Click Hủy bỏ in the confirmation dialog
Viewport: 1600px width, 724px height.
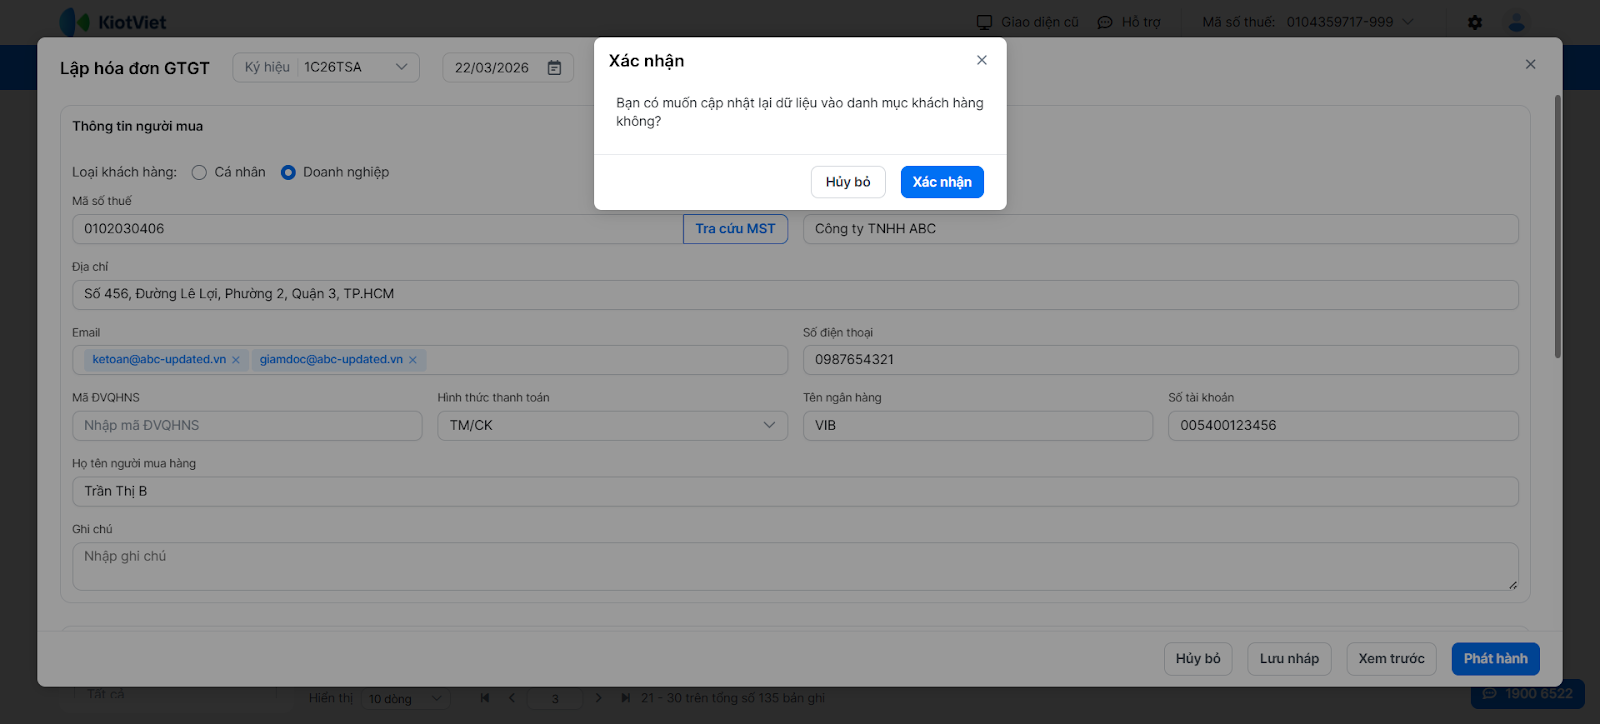click(x=848, y=182)
